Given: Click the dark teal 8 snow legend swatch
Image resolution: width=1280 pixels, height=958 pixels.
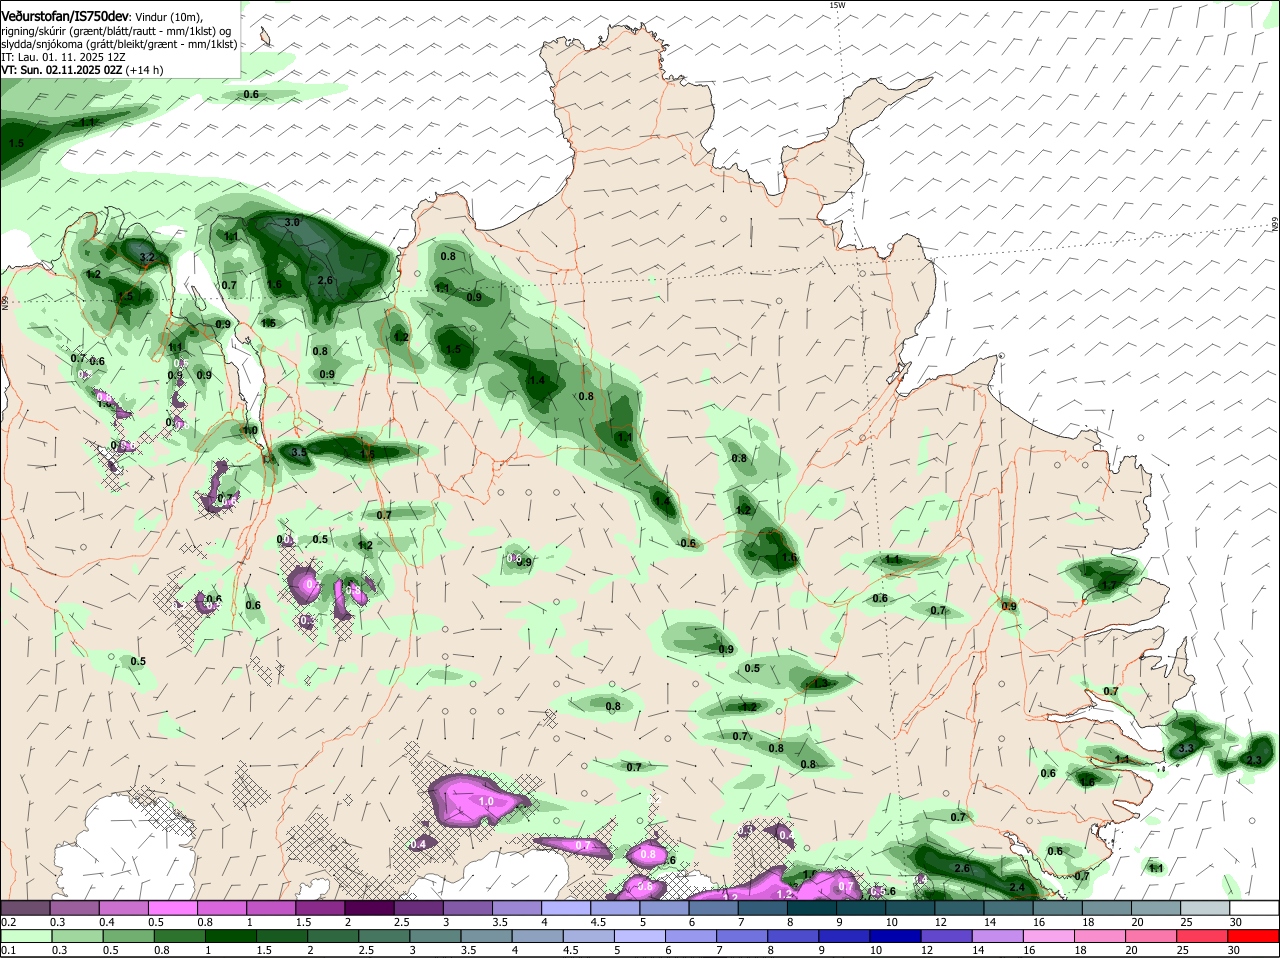Looking at the screenshot, I should pyautogui.click(x=812, y=907).
